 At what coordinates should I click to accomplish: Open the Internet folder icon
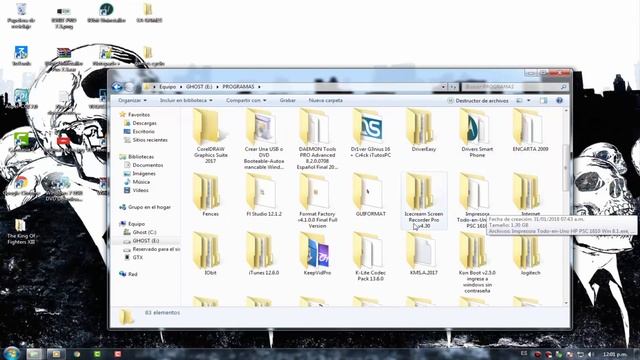coord(527,191)
